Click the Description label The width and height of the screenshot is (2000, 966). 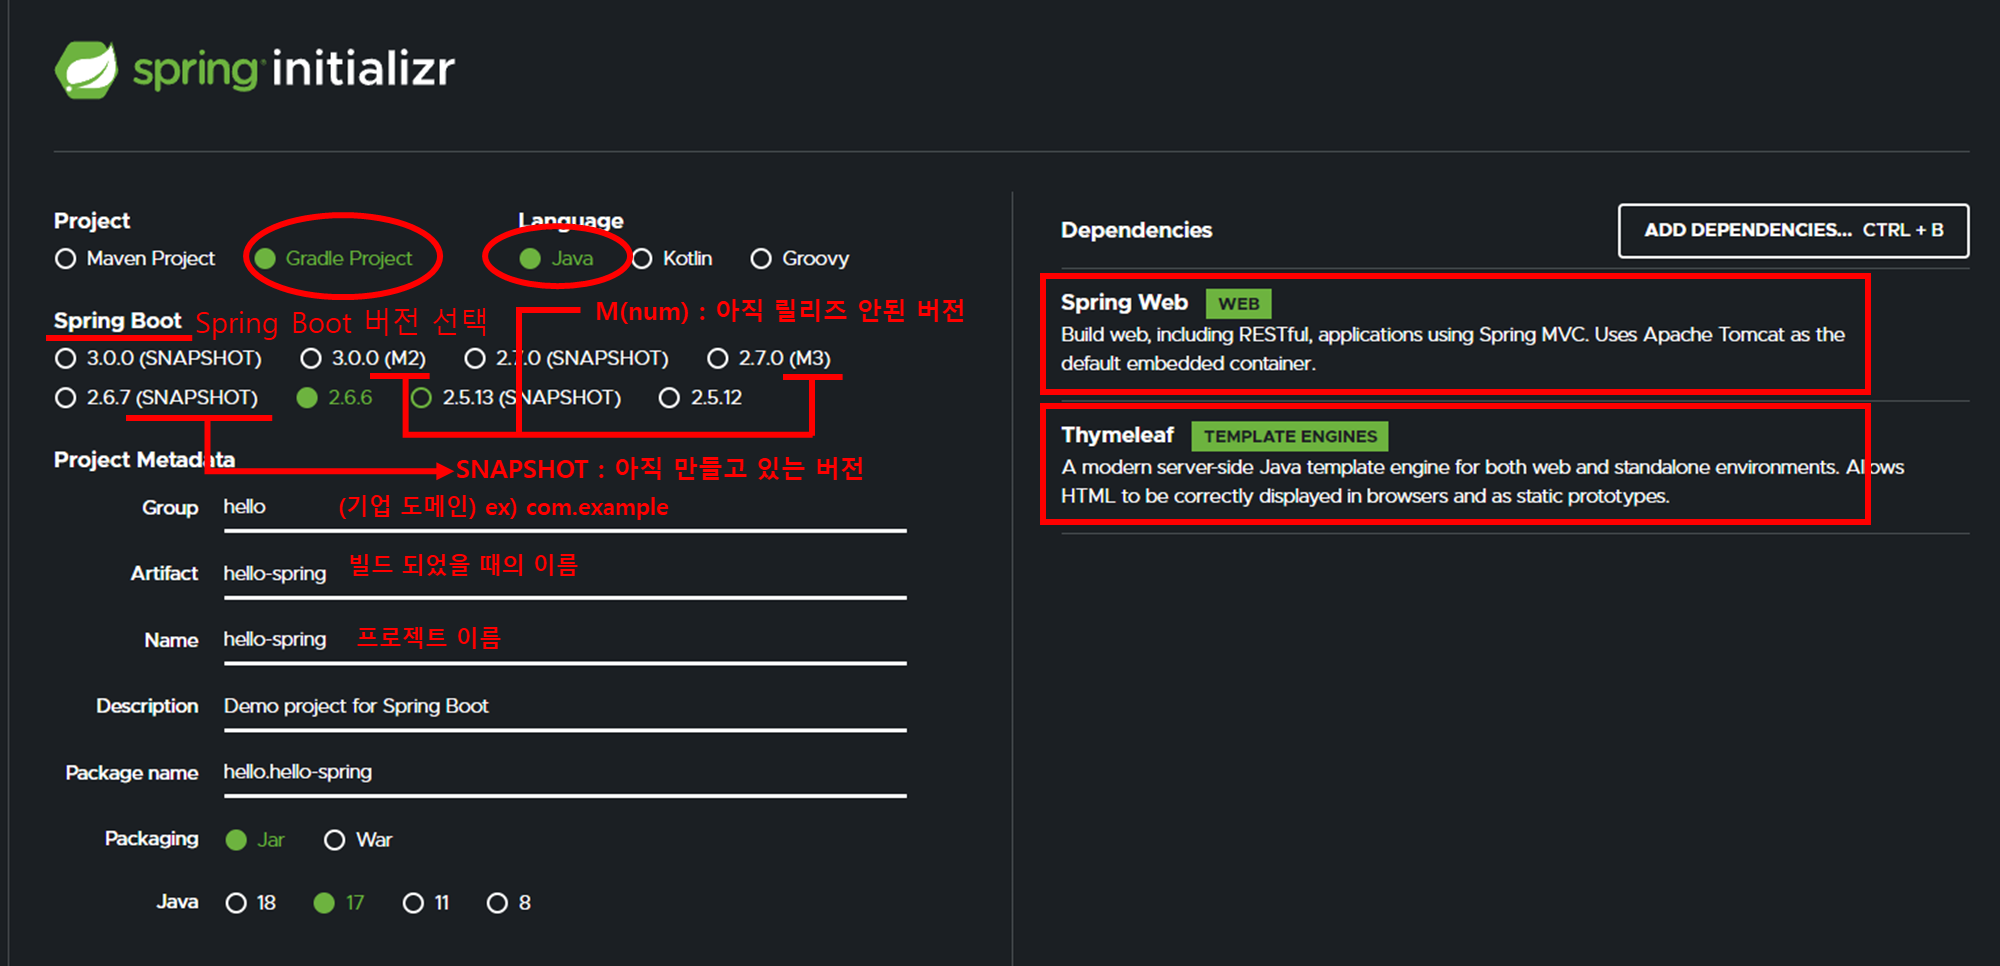coord(147,706)
